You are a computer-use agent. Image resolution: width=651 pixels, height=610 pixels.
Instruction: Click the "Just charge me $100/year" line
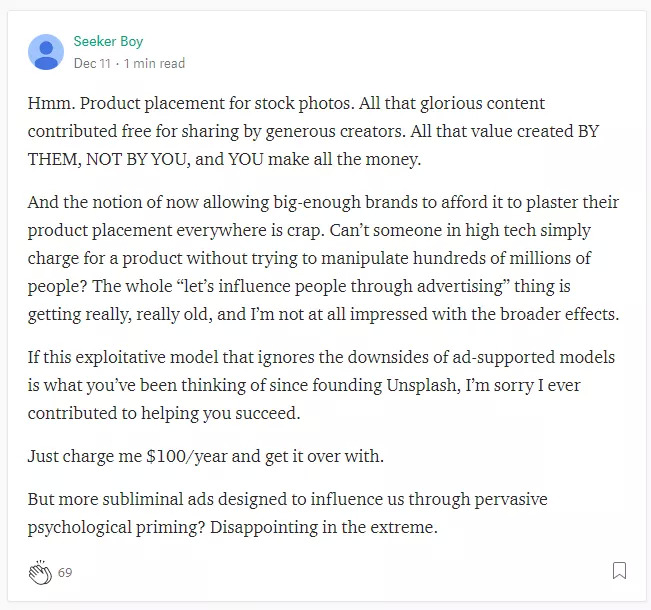click(x=205, y=456)
